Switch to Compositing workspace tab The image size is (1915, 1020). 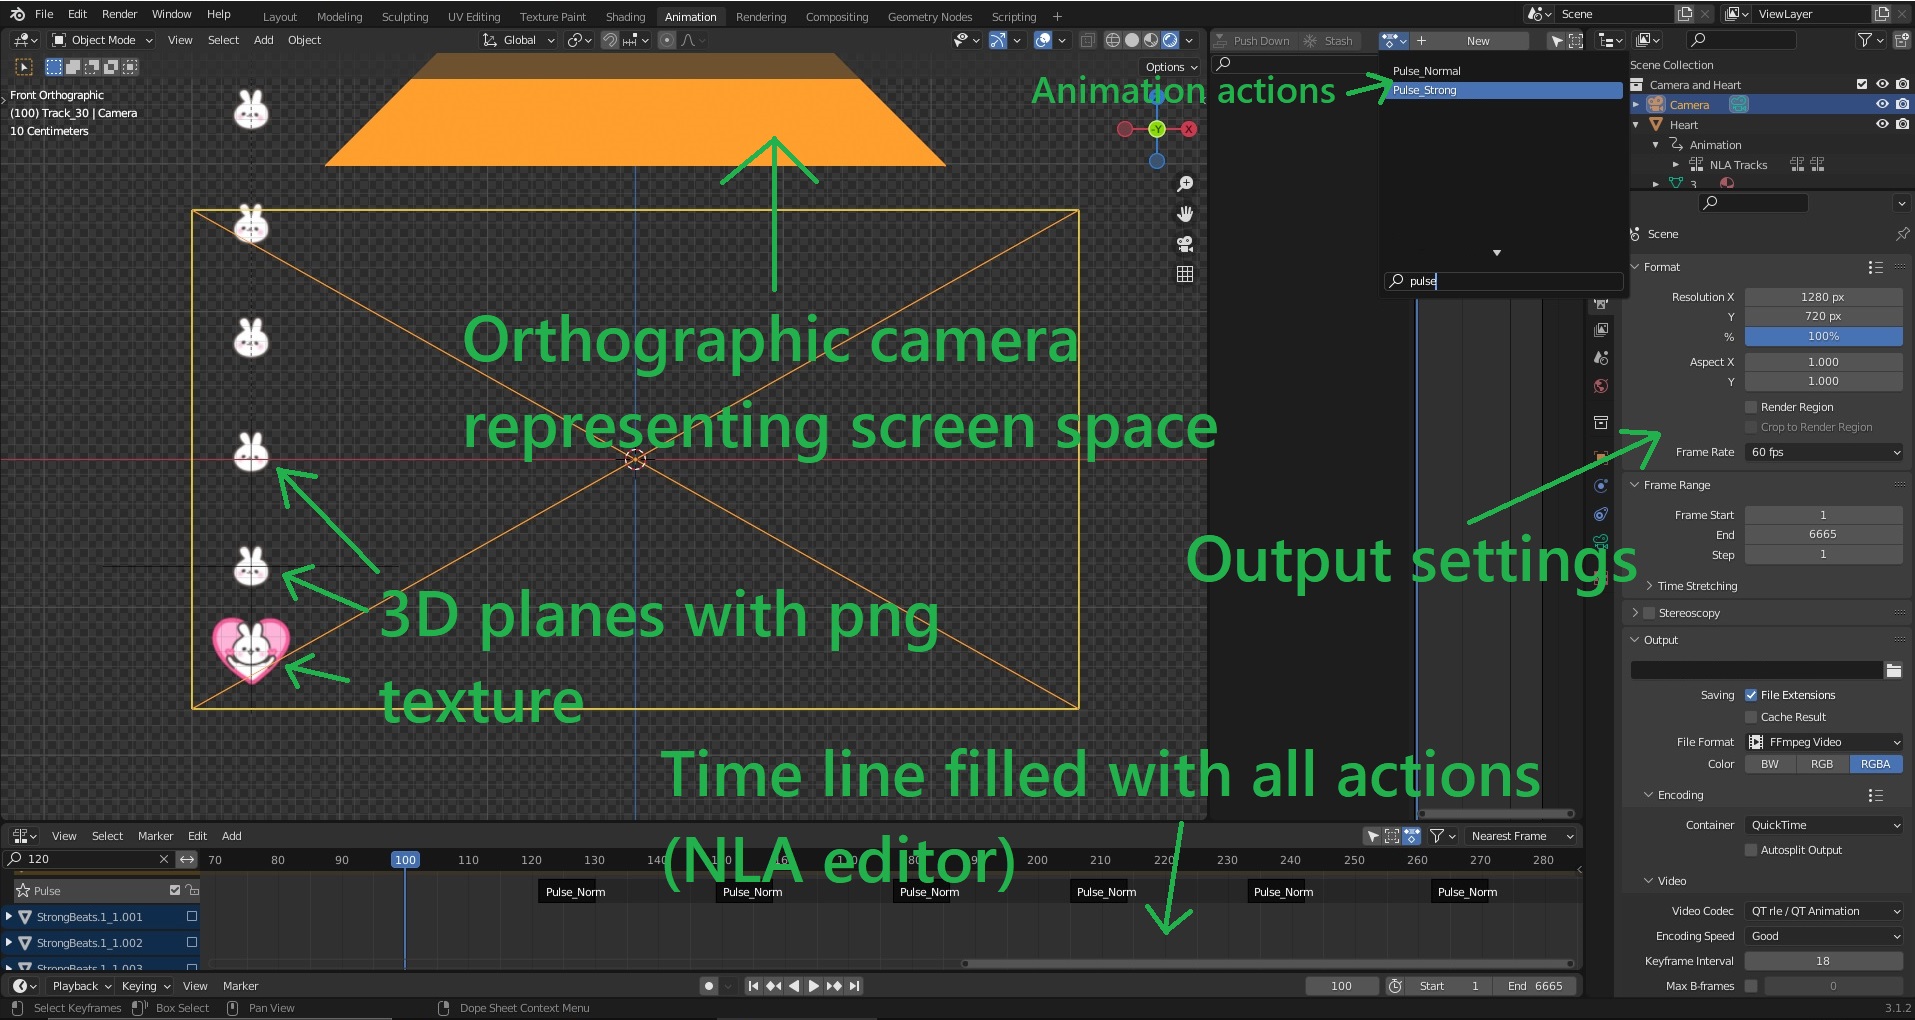click(x=837, y=16)
